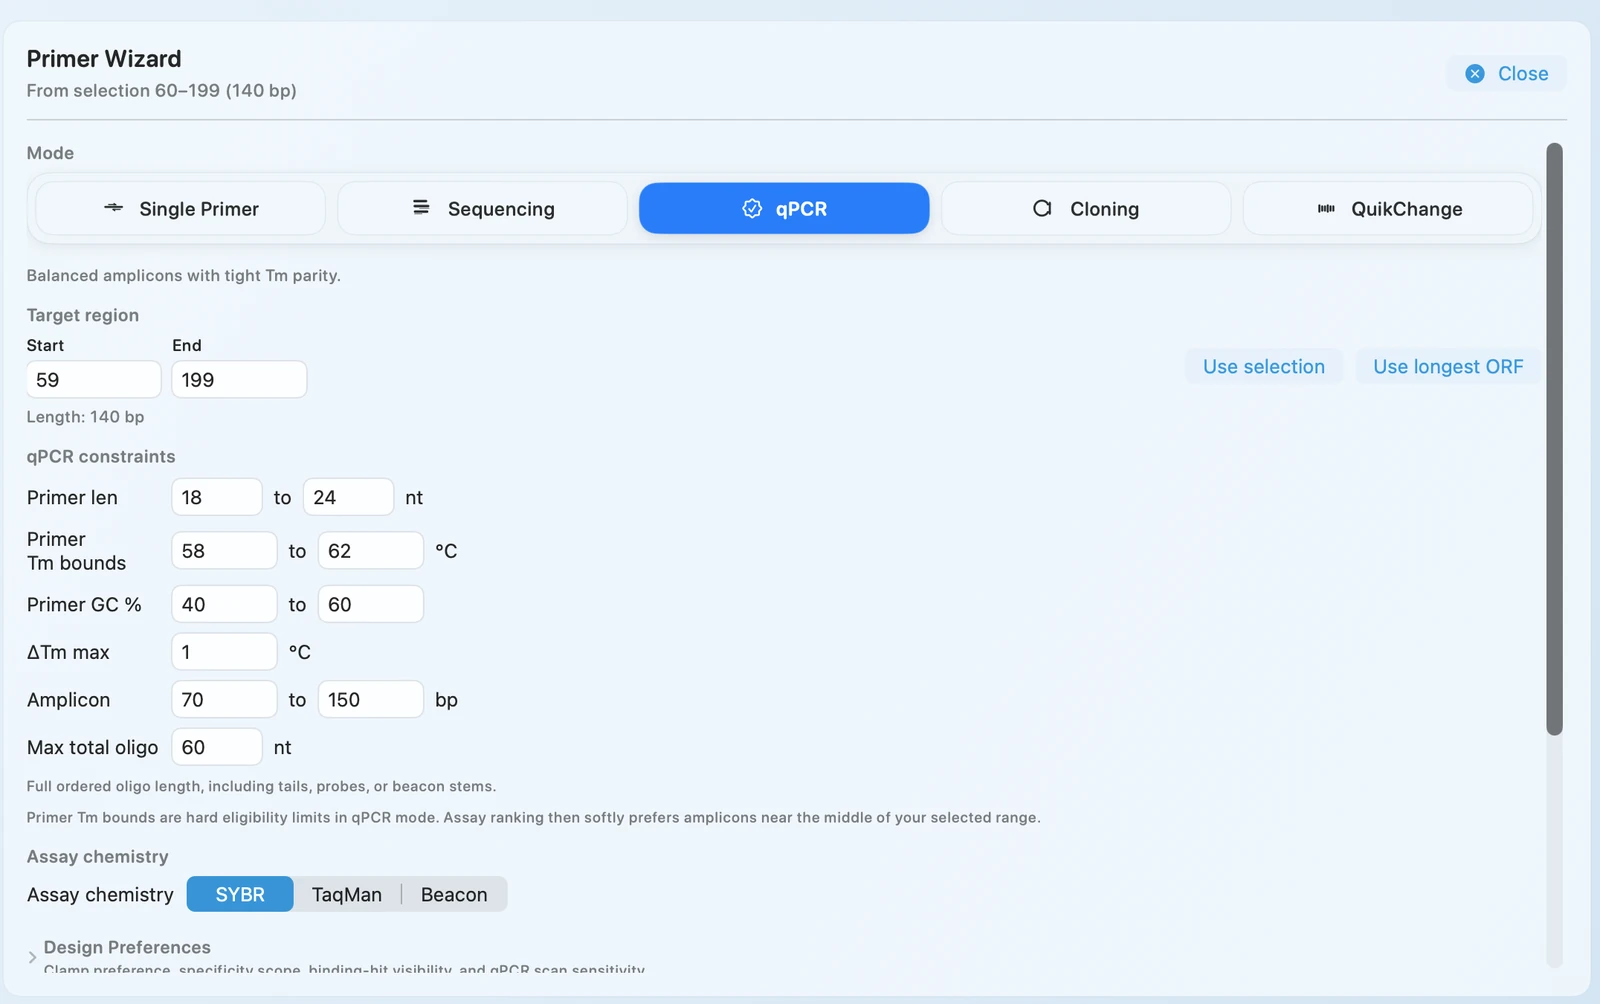Focus the maximum primer length field
1600x1004 pixels.
pos(348,497)
